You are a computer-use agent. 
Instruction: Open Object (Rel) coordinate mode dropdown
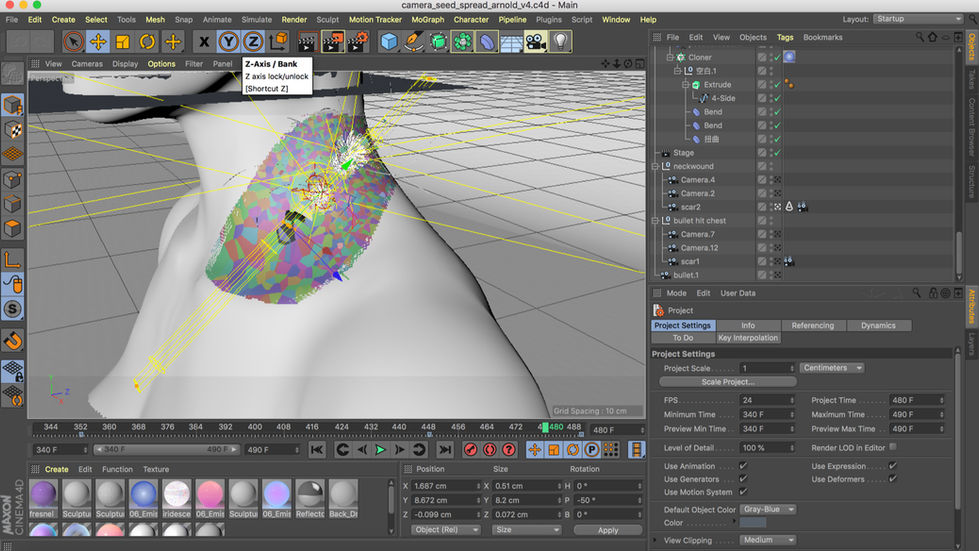coord(446,530)
